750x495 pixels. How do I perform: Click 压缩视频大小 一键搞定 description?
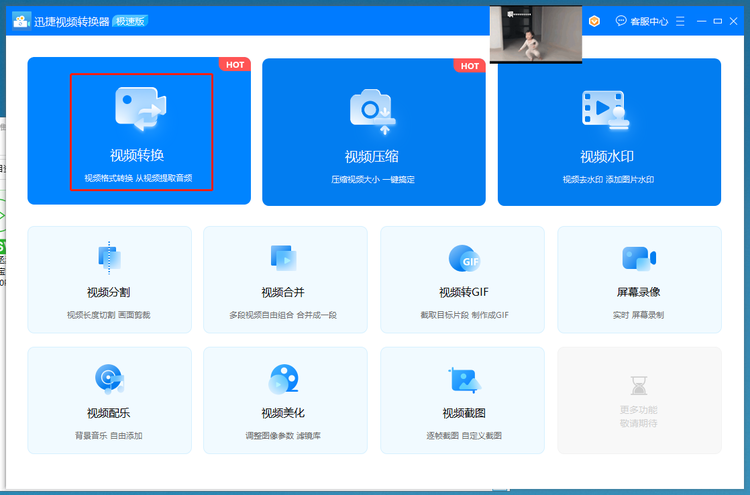[373, 180]
